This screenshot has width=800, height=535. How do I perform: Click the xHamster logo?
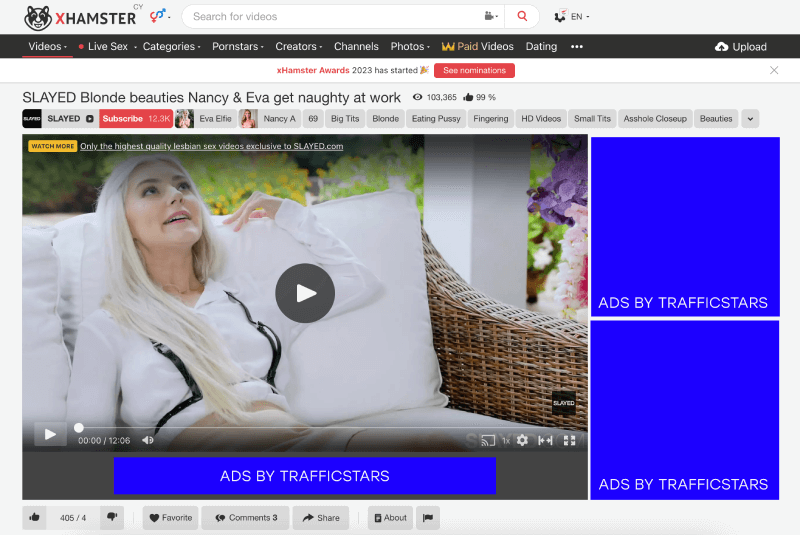(80, 17)
